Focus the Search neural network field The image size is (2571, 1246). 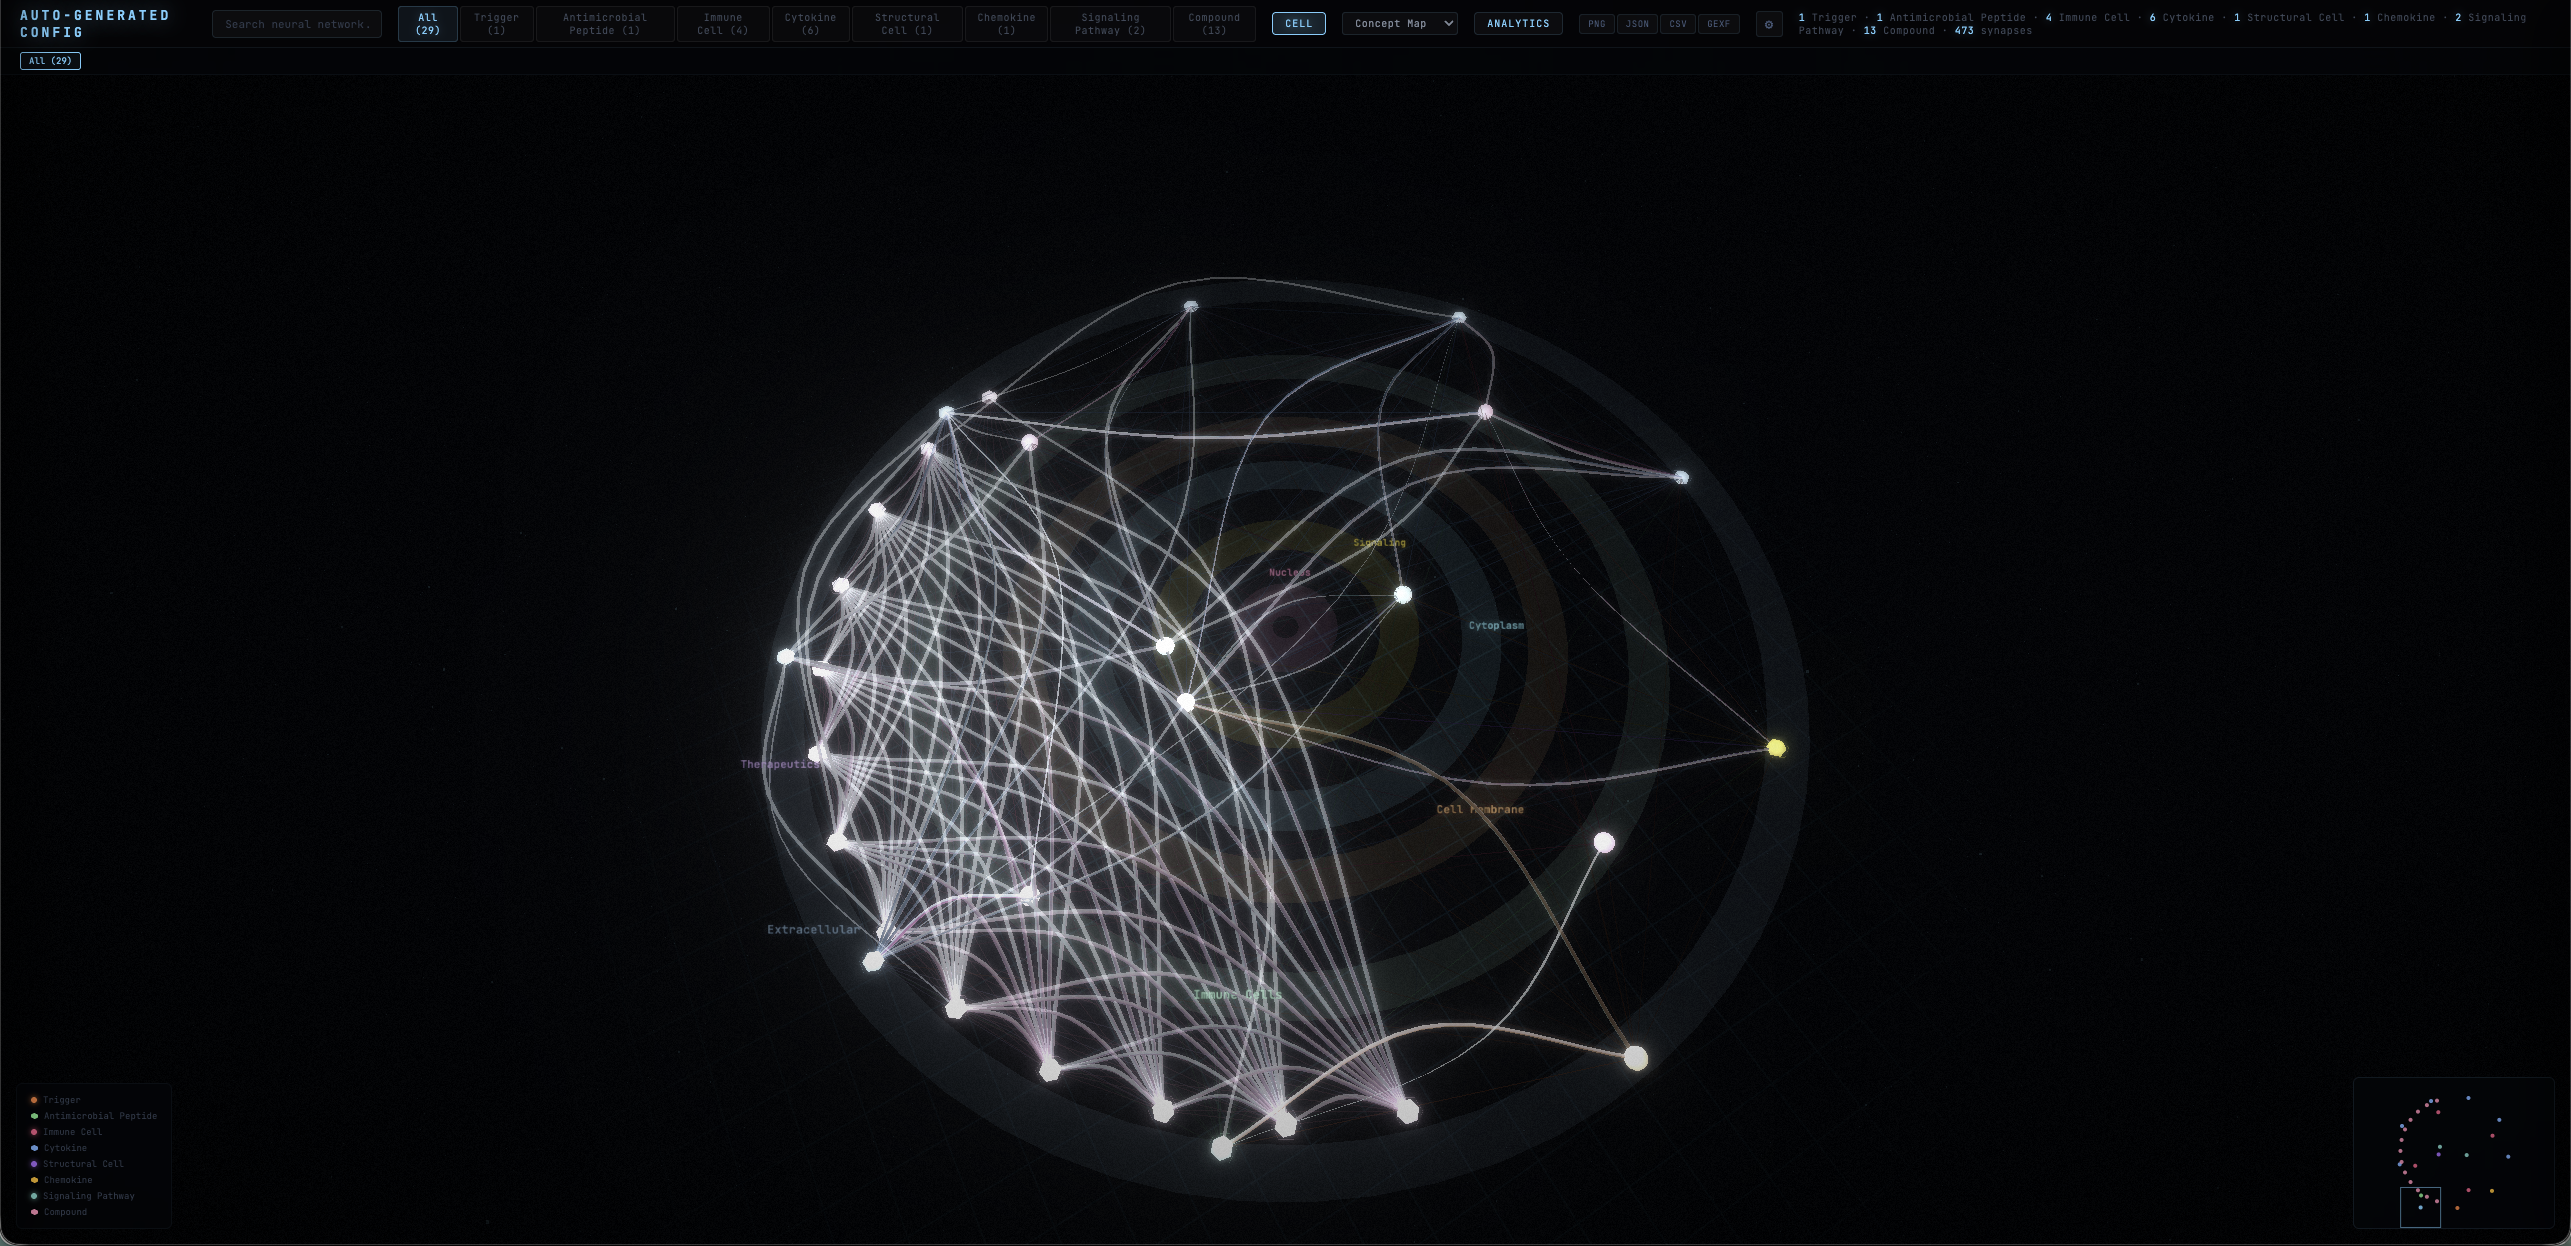pyautogui.click(x=297, y=24)
